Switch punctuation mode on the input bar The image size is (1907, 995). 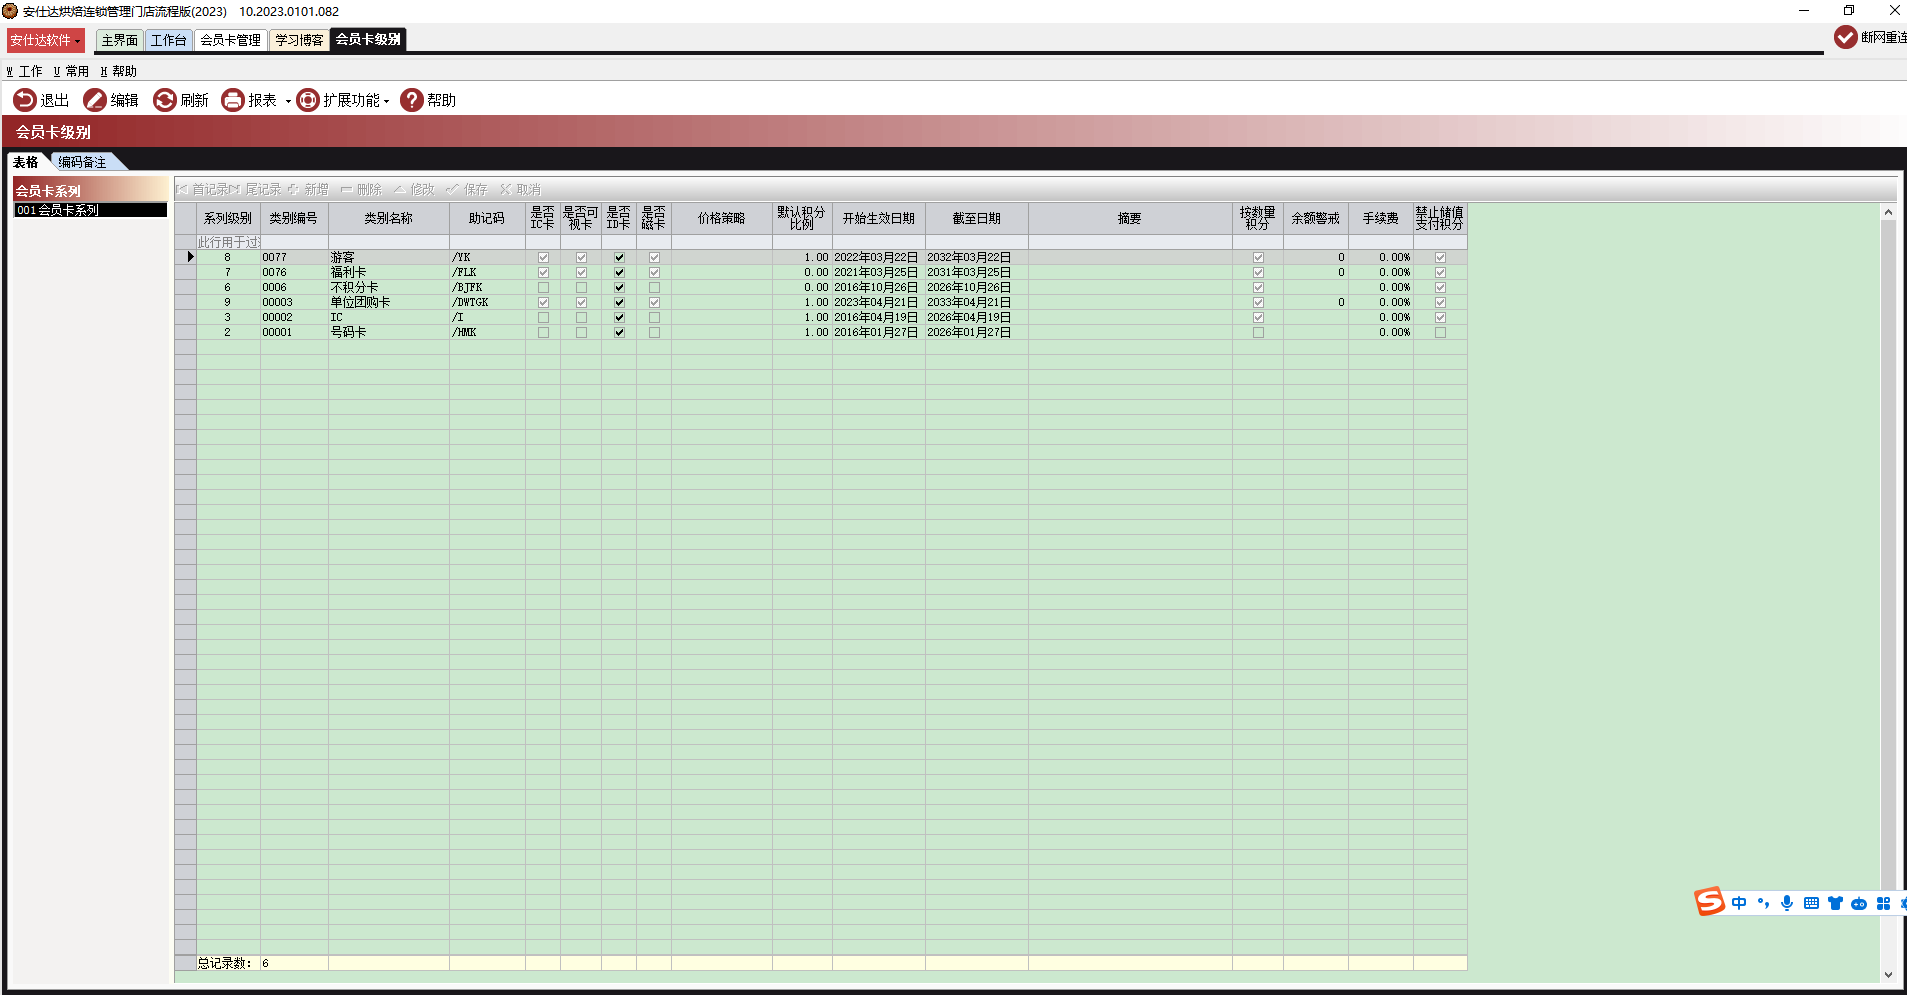pos(1763,903)
